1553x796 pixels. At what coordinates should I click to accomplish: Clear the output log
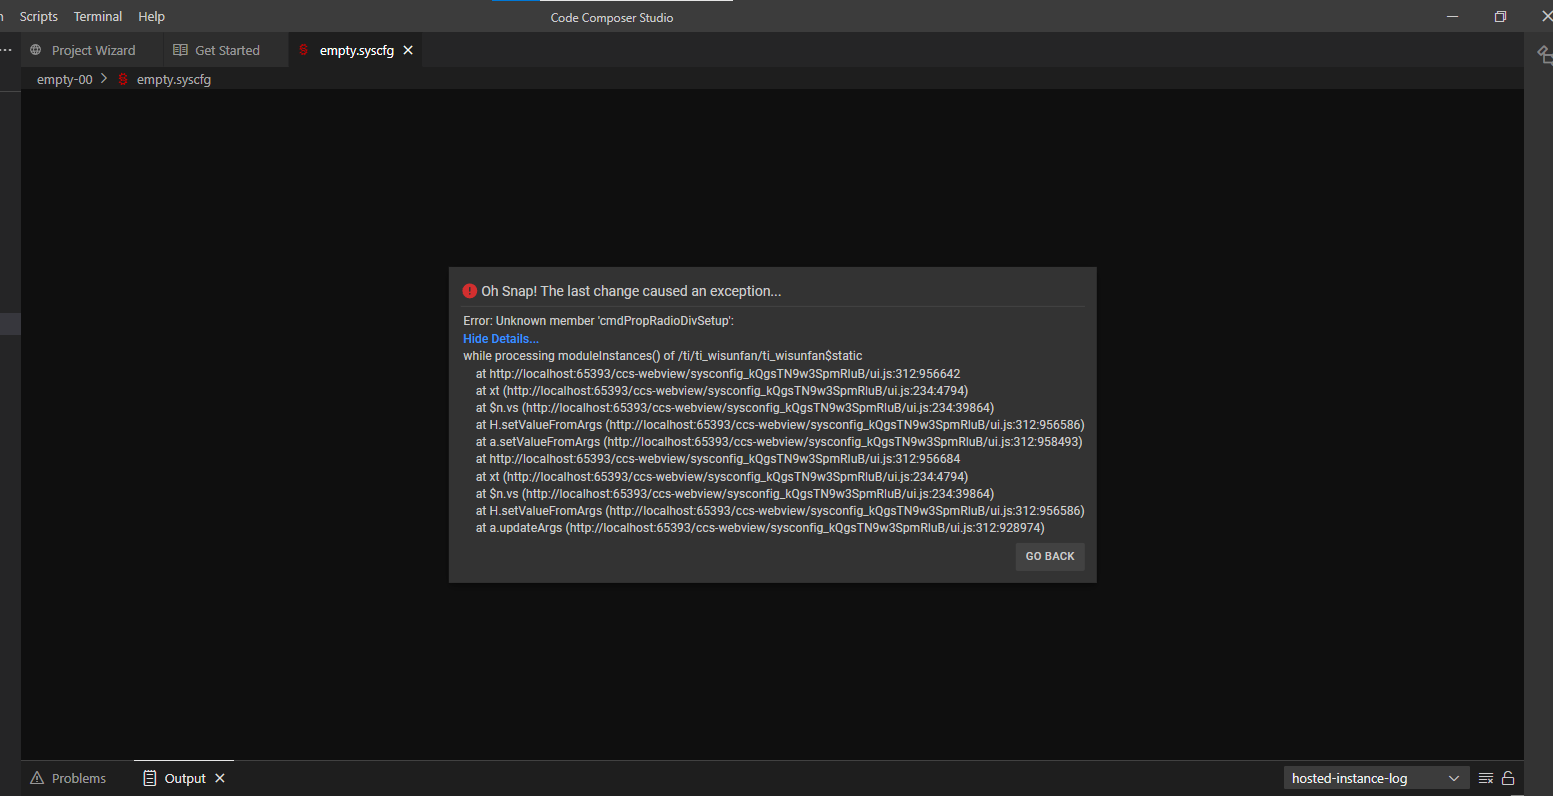[x=1486, y=778]
